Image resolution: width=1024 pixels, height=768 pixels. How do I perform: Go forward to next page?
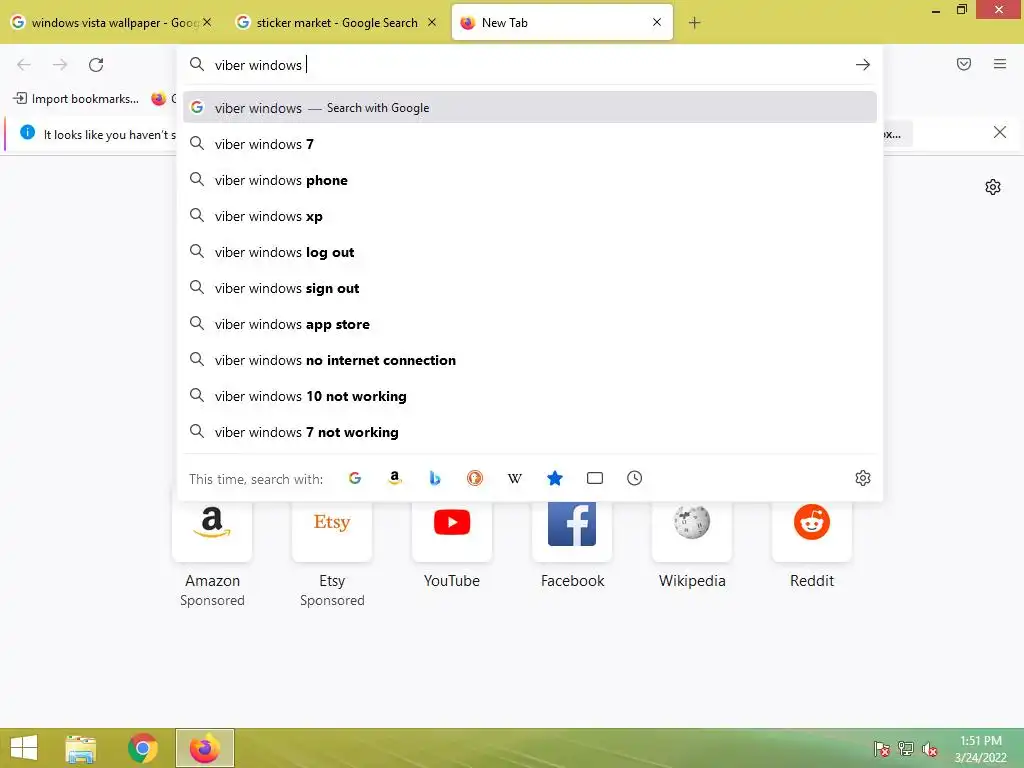pyautogui.click(x=60, y=65)
